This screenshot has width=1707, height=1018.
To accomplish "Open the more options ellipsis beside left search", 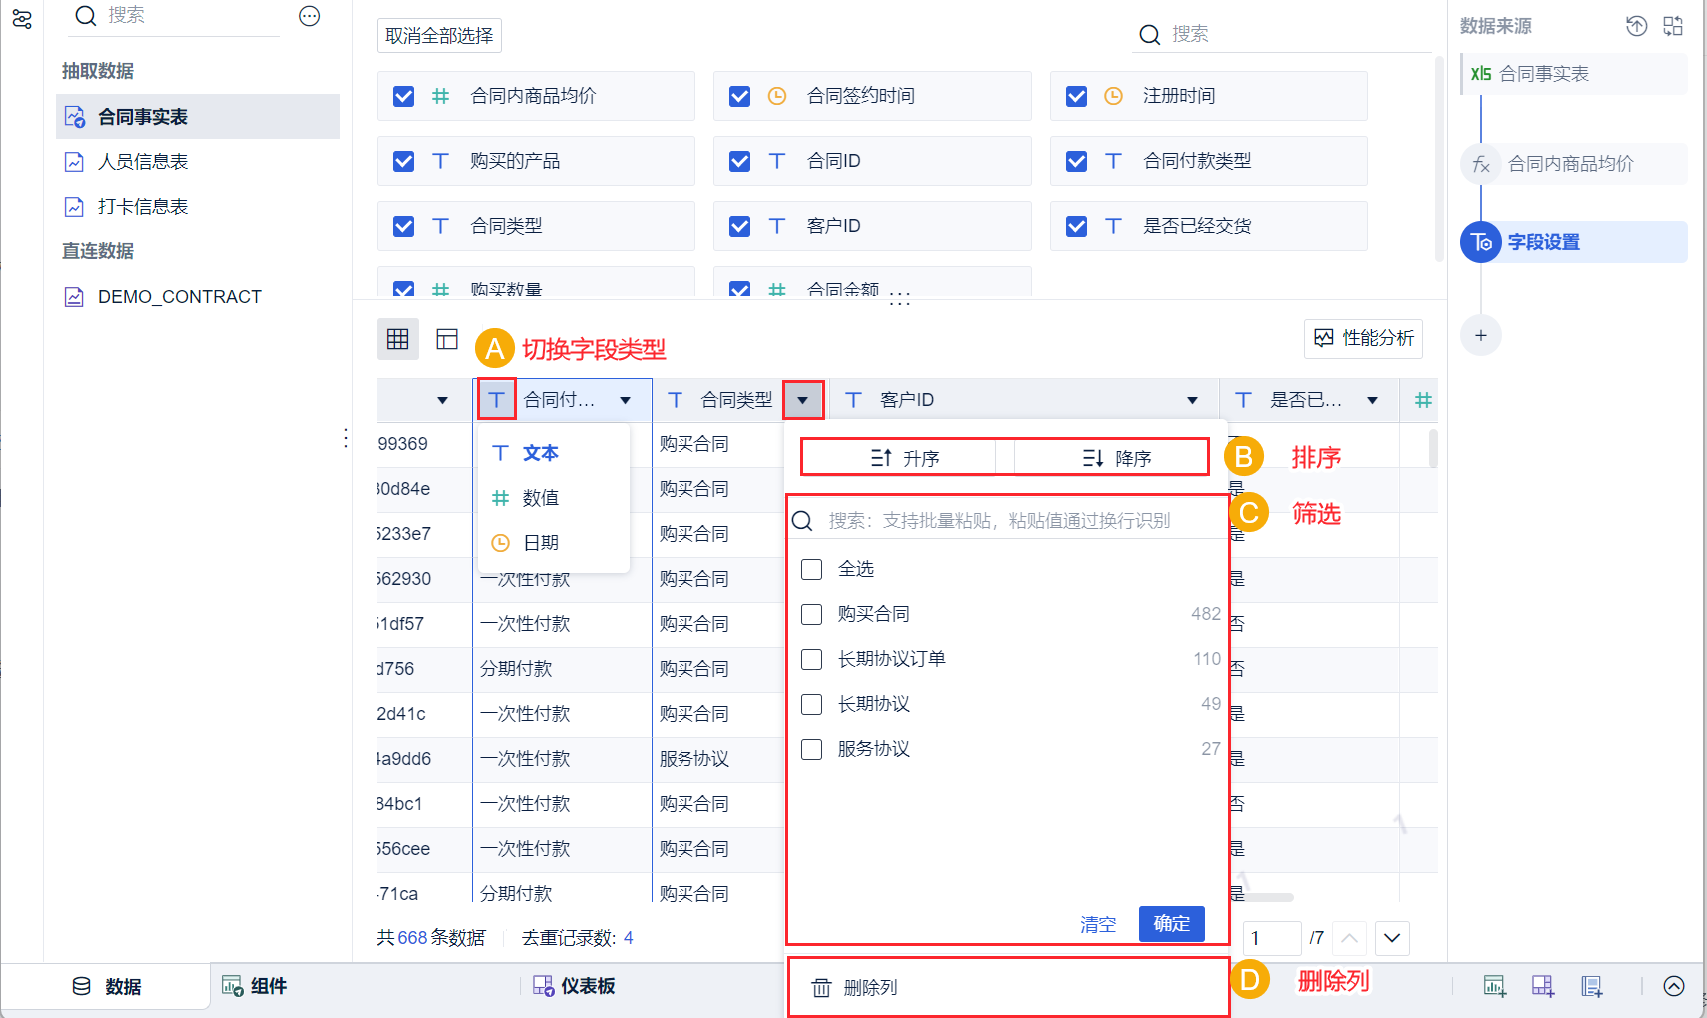I will (310, 16).
